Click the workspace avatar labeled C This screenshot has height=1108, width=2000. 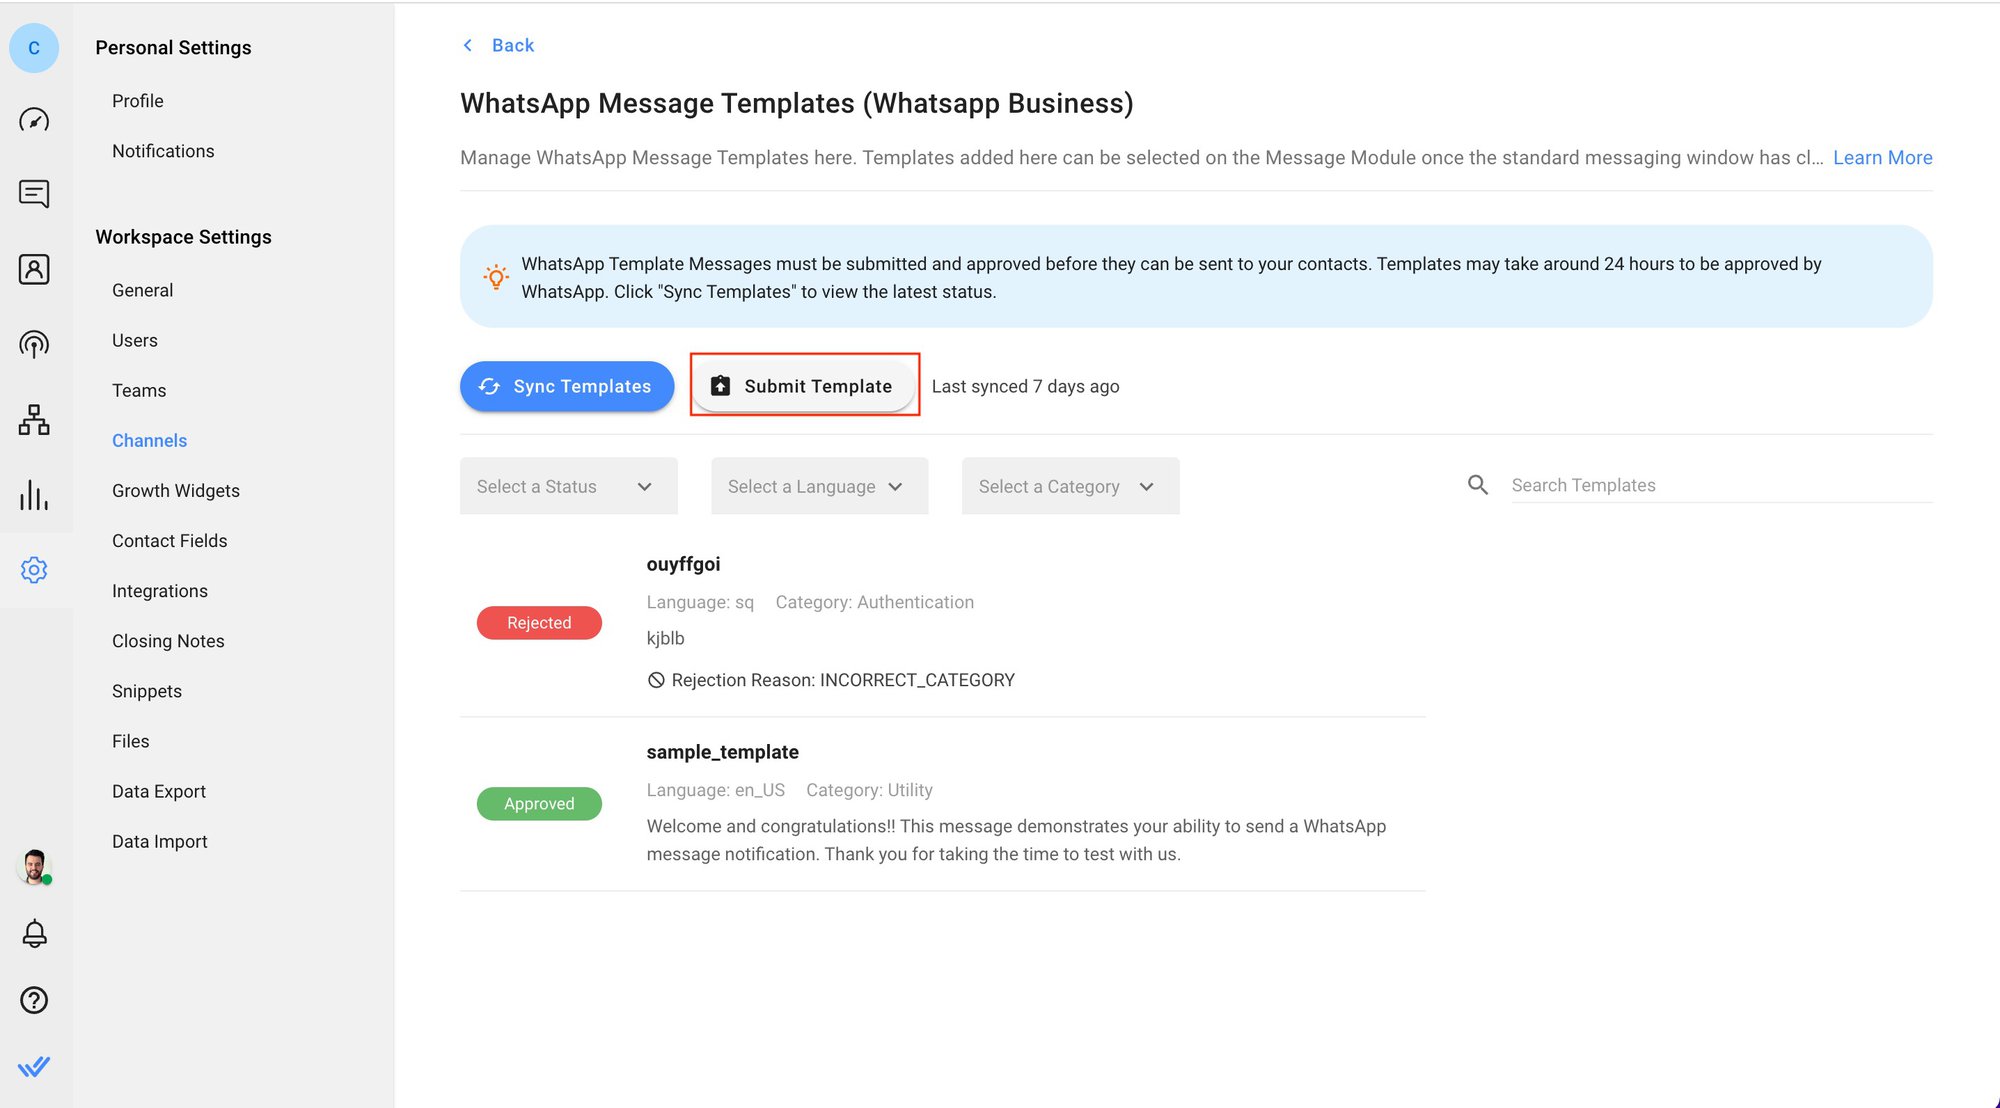coord(34,48)
